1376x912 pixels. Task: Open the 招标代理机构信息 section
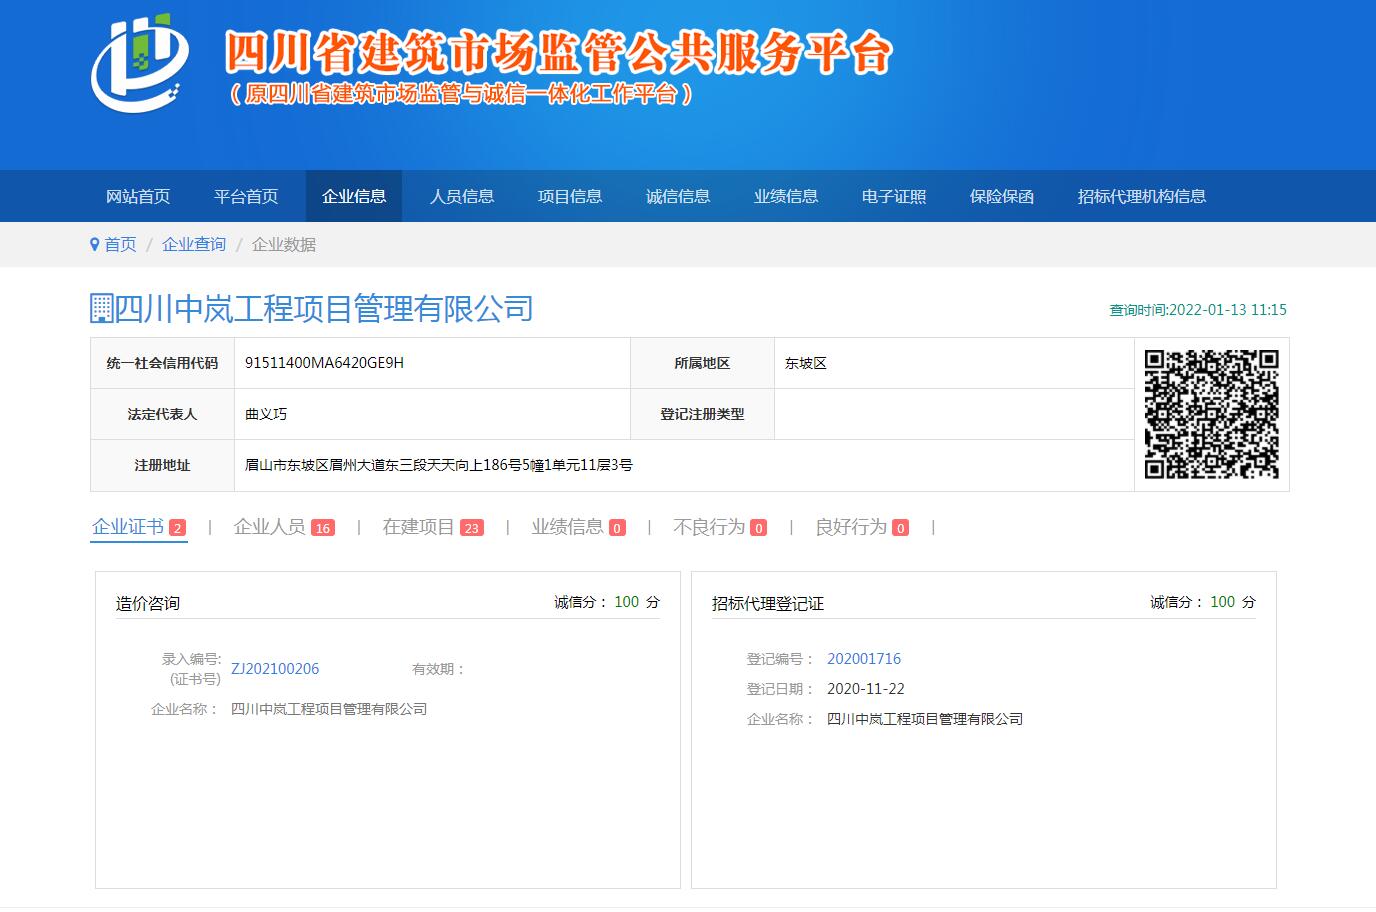(1143, 196)
